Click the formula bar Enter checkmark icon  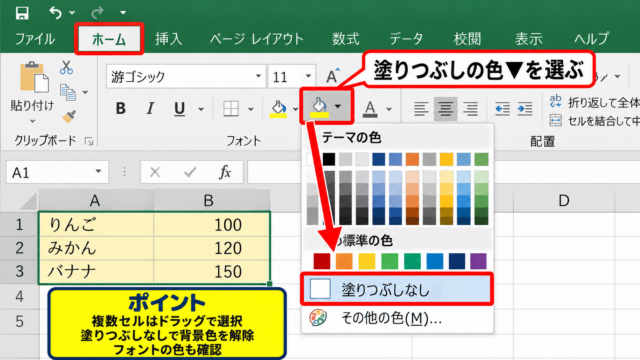[190, 172]
